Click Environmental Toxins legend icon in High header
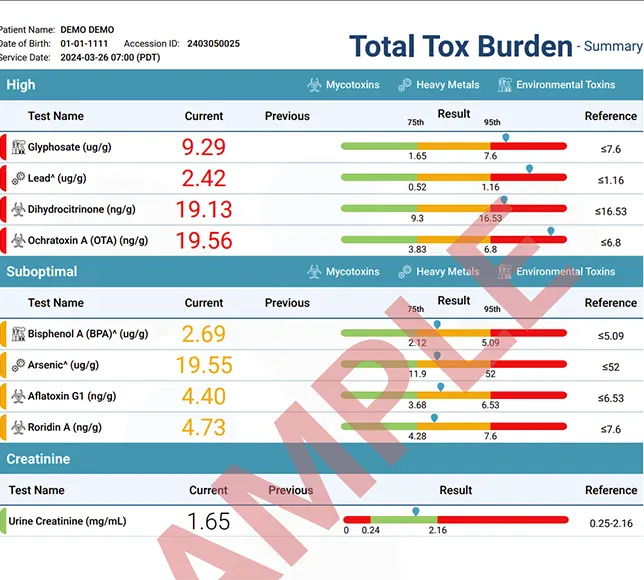 [506, 85]
